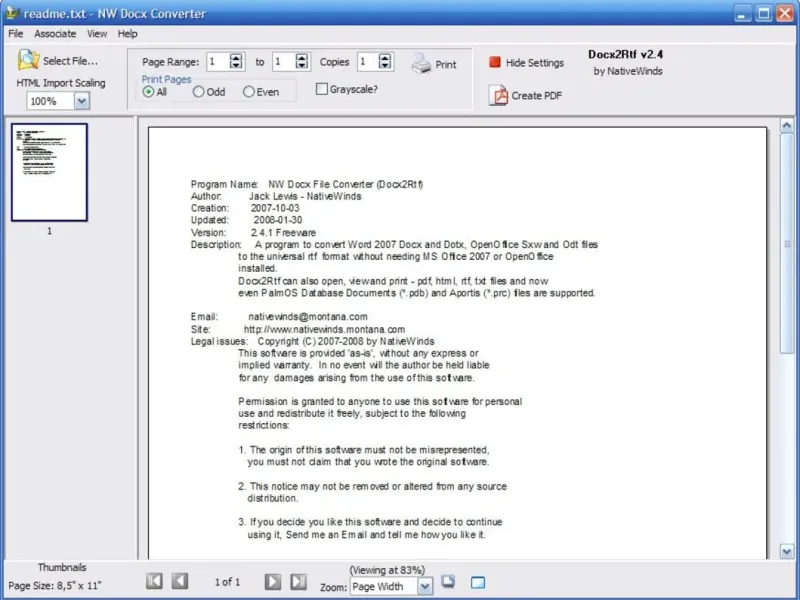Screen dimensions: 800x600
Task: Click the Select File... button label
Action: 70,61
